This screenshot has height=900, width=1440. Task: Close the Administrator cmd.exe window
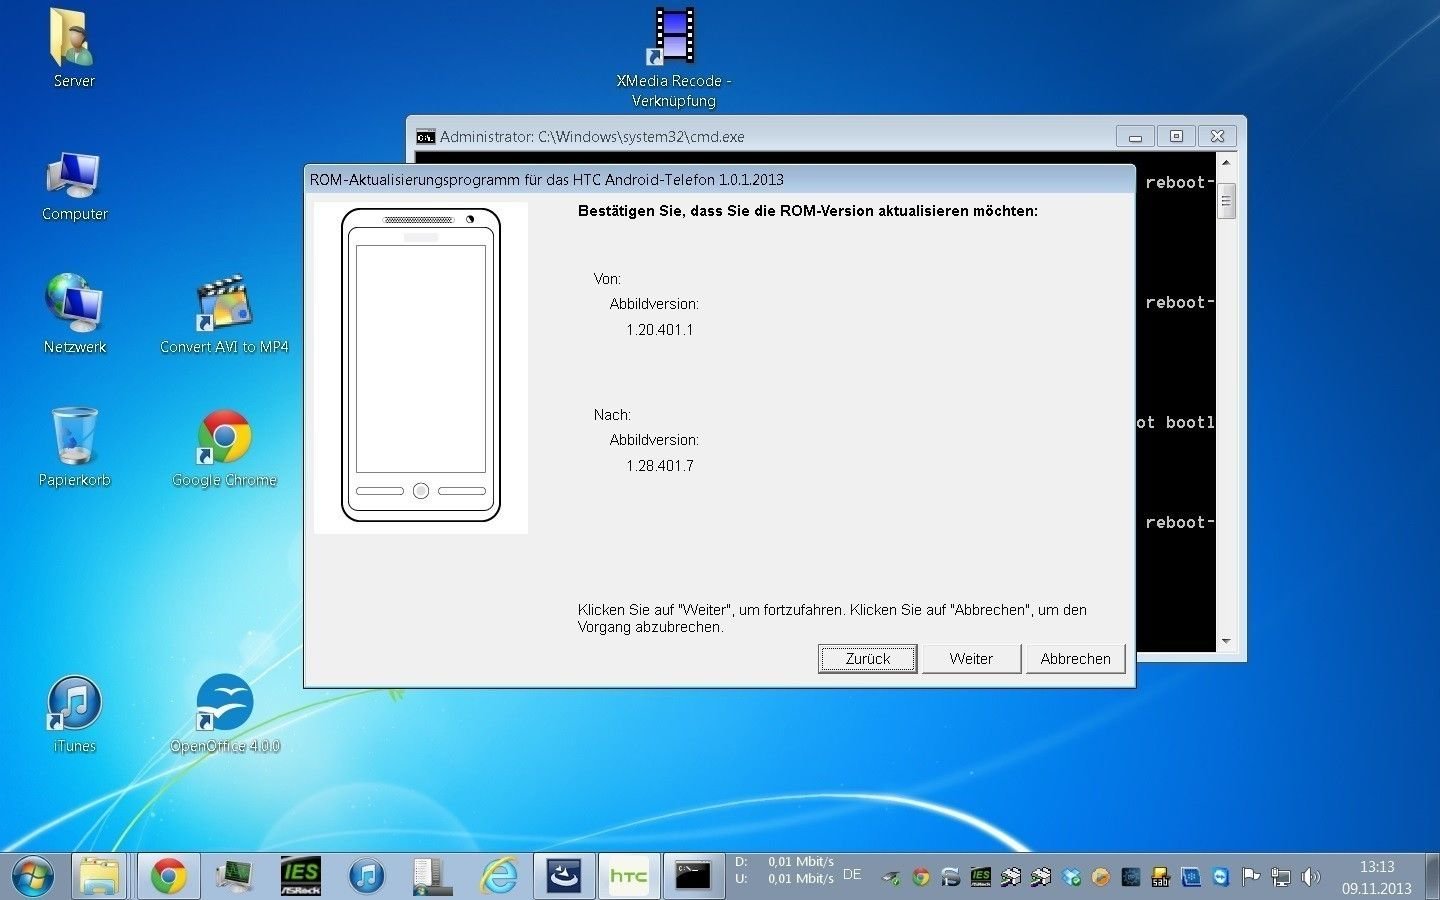click(x=1217, y=136)
